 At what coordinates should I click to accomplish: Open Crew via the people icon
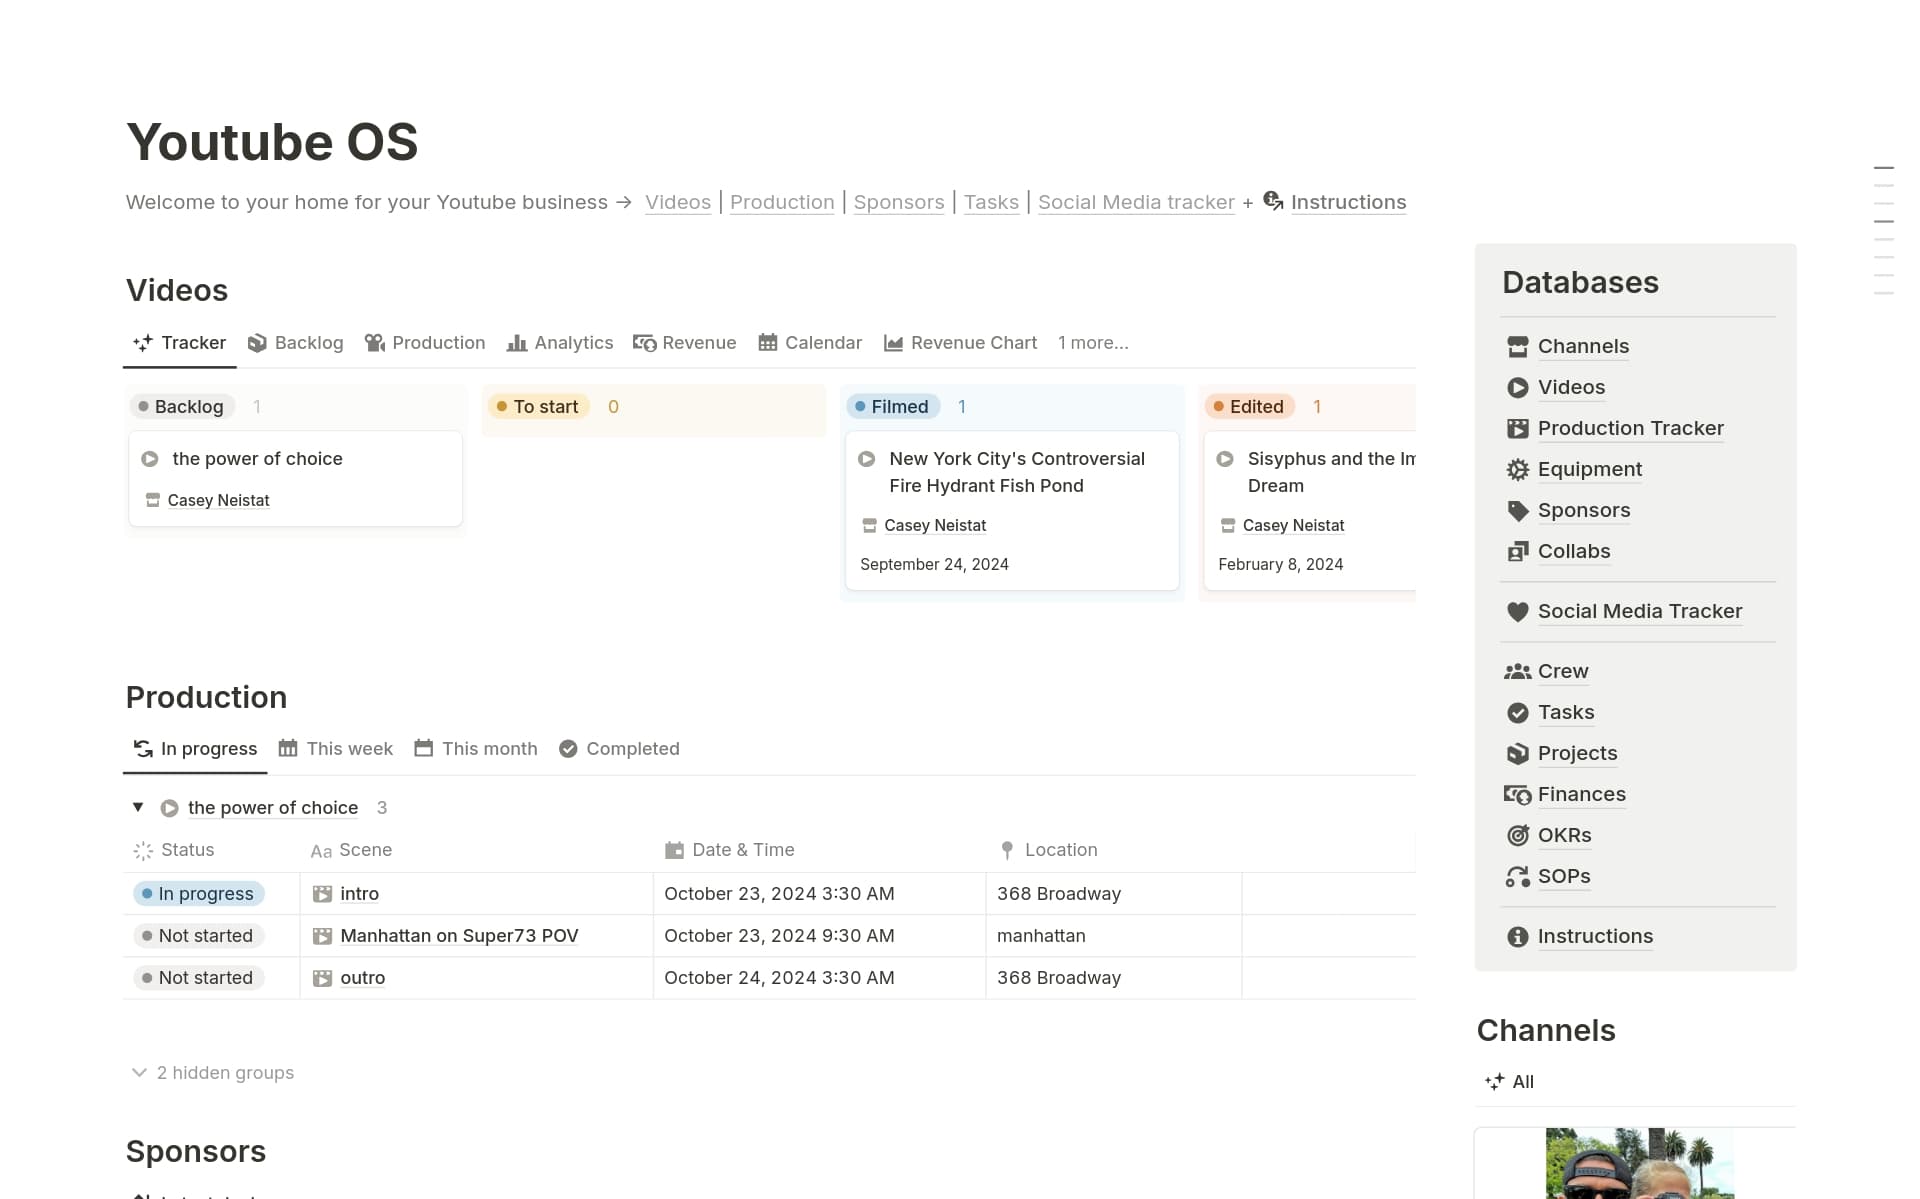[1519, 671]
